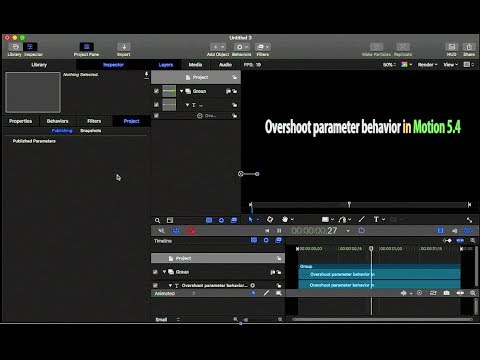Click the Import toolbar button

click(x=124, y=47)
